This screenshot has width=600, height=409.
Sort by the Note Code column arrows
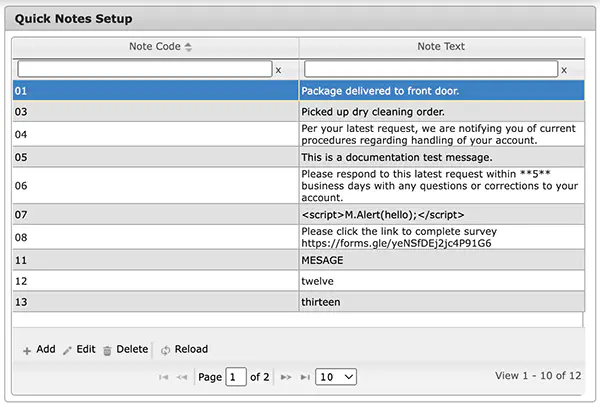click(x=188, y=47)
